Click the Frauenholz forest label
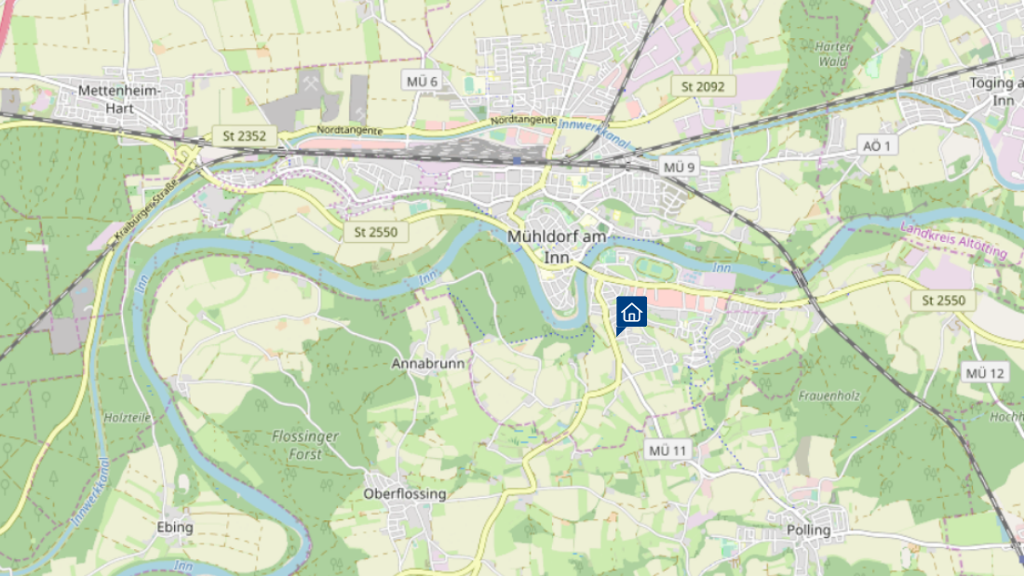This screenshot has height=576, width=1024. click(x=829, y=396)
